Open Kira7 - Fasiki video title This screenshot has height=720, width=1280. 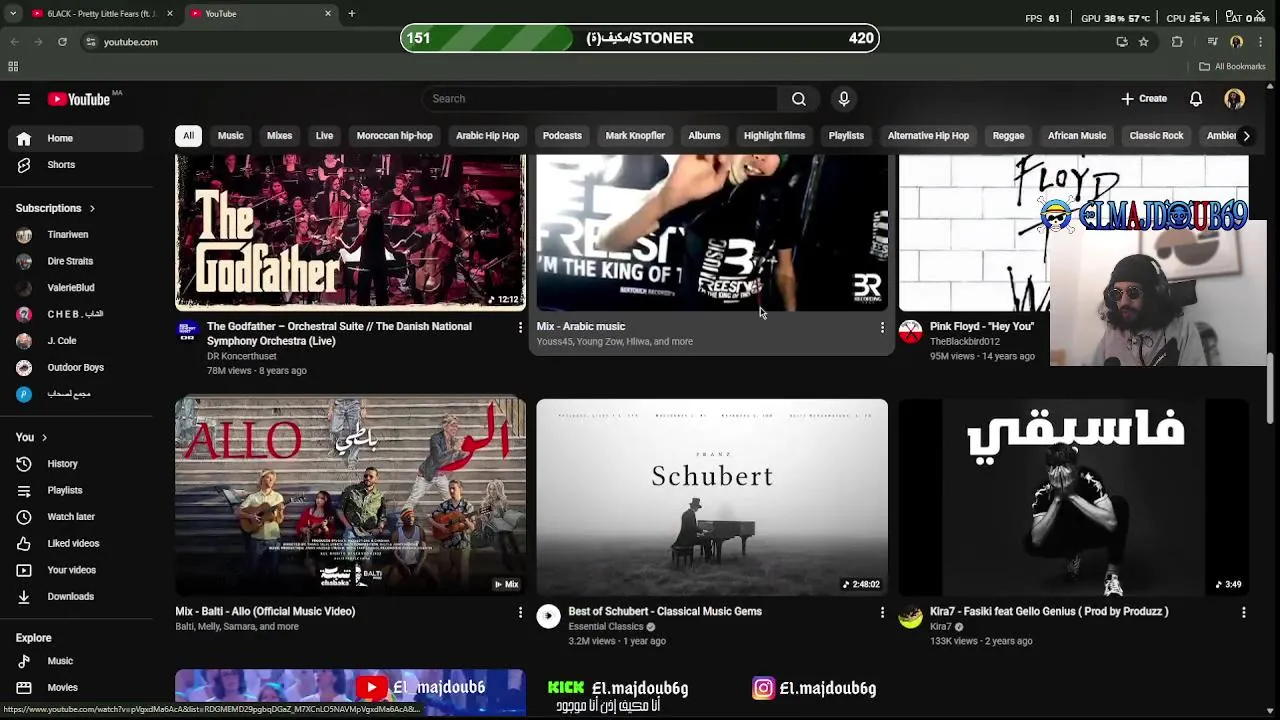(1049, 612)
